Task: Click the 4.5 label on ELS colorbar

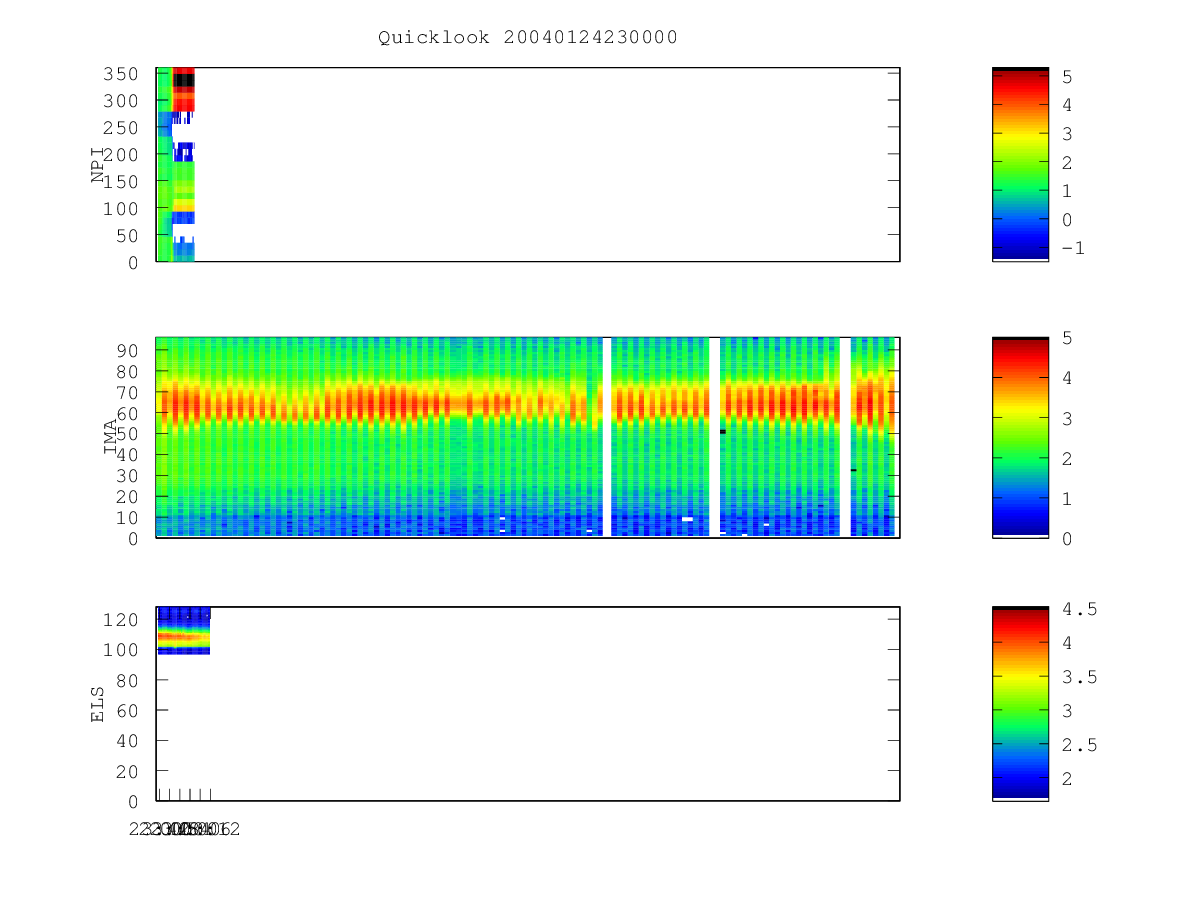Action: click(1078, 608)
